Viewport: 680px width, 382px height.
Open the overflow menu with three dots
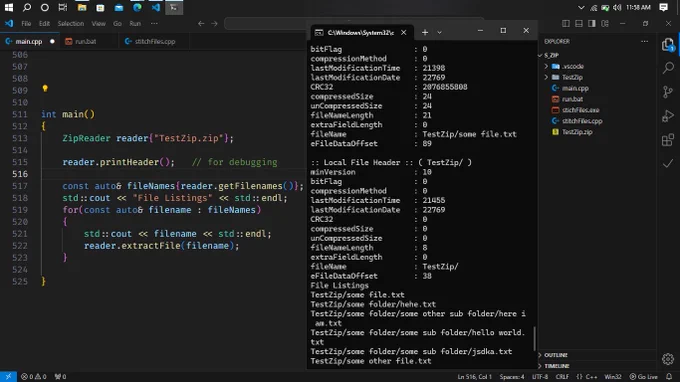[x=154, y=23]
